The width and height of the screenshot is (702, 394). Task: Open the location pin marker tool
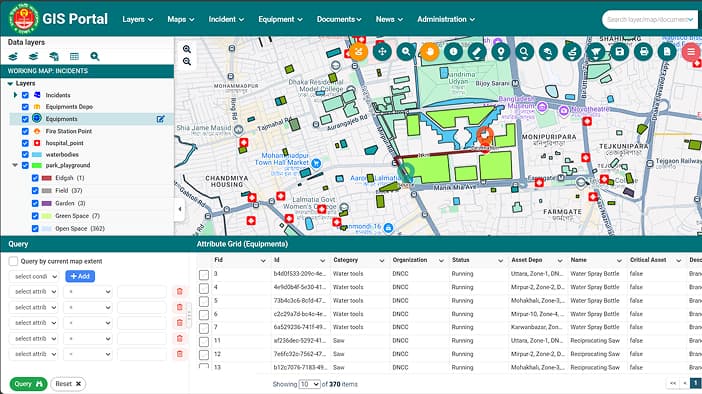(x=501, y=51)
